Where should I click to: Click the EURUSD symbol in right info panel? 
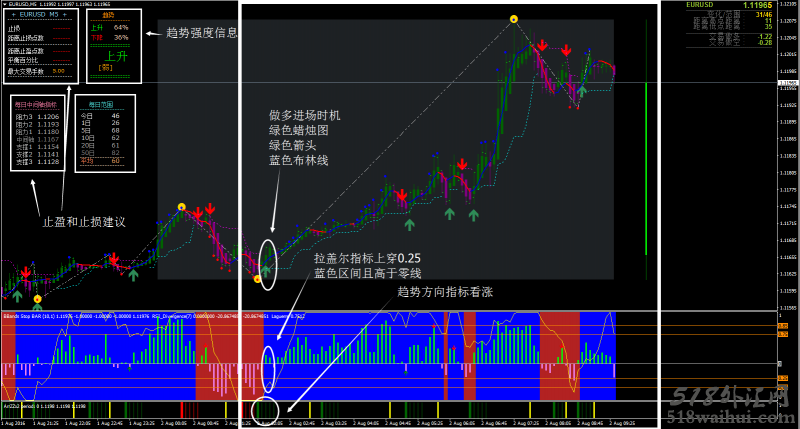[x=699, y=5]
